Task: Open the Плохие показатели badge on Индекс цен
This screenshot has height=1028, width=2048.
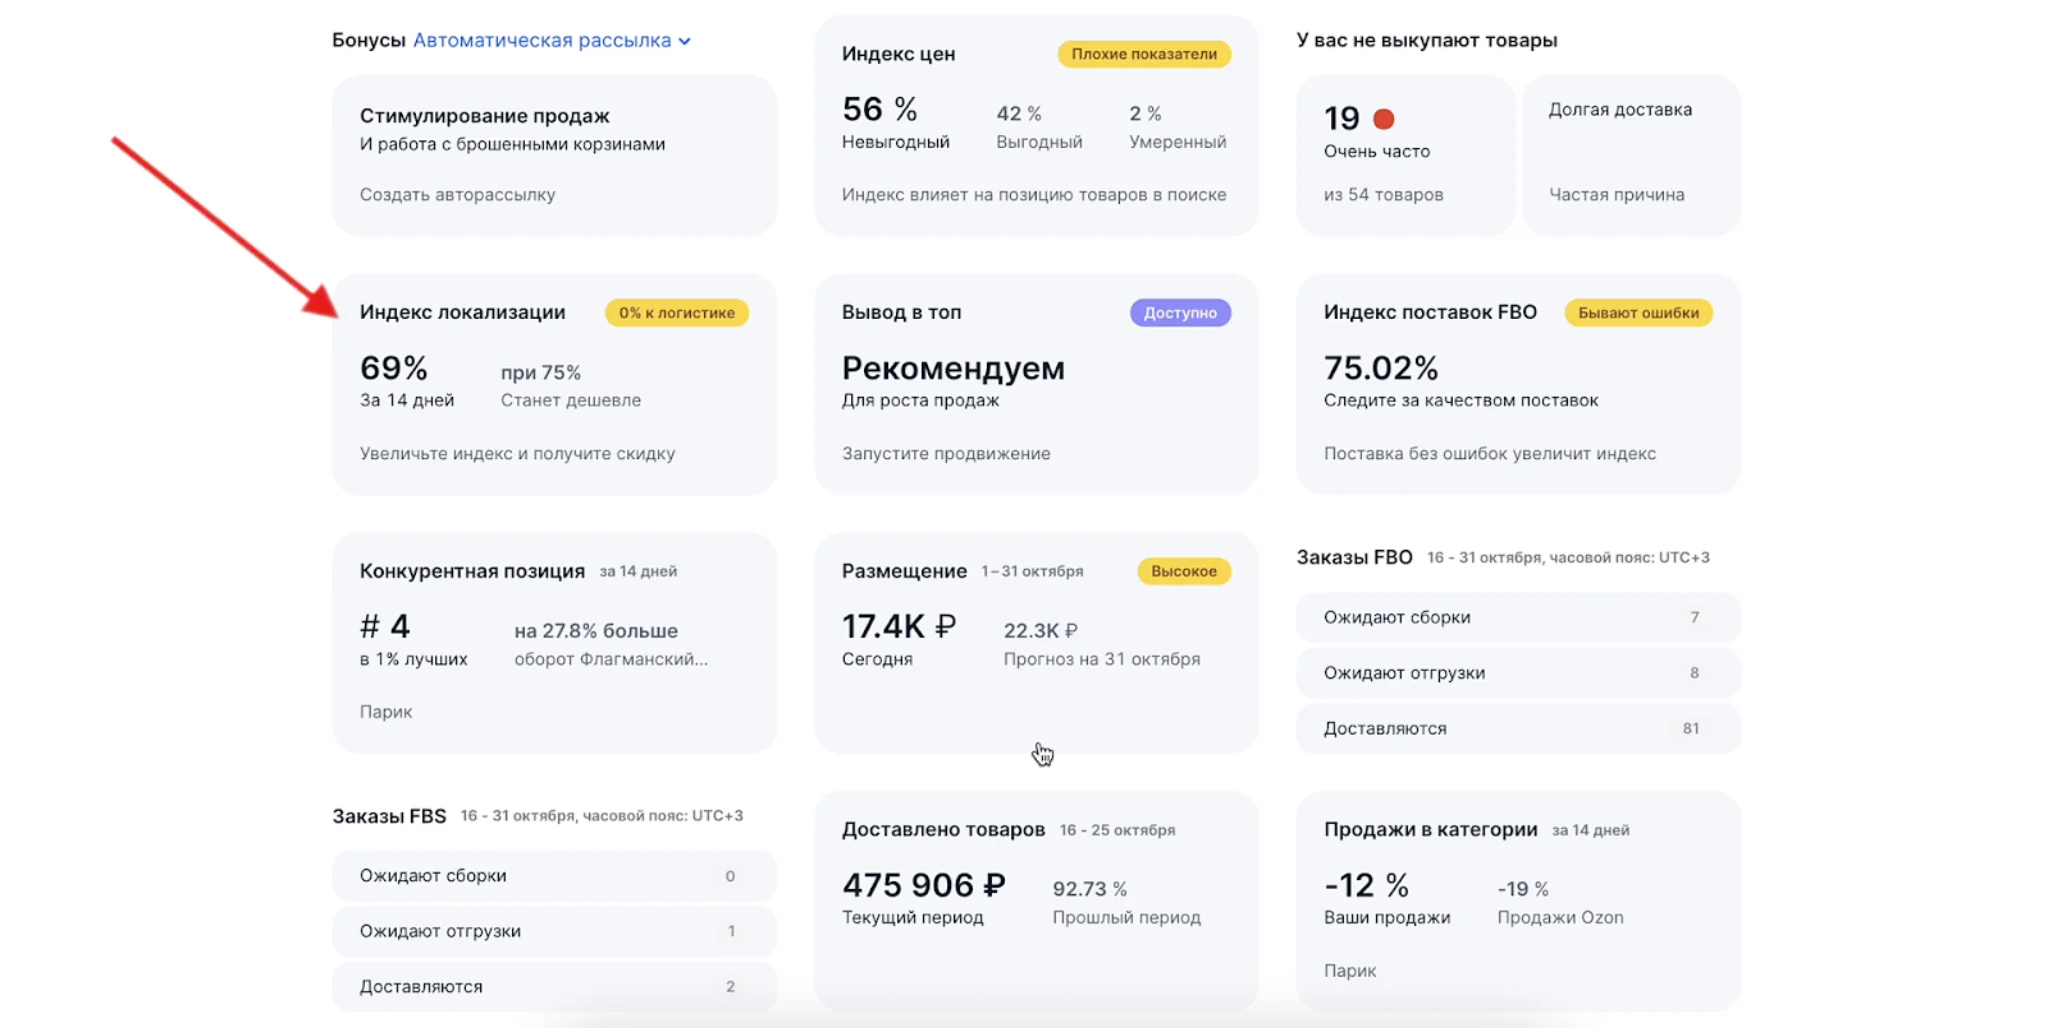Action: [x=1143, y=54]
